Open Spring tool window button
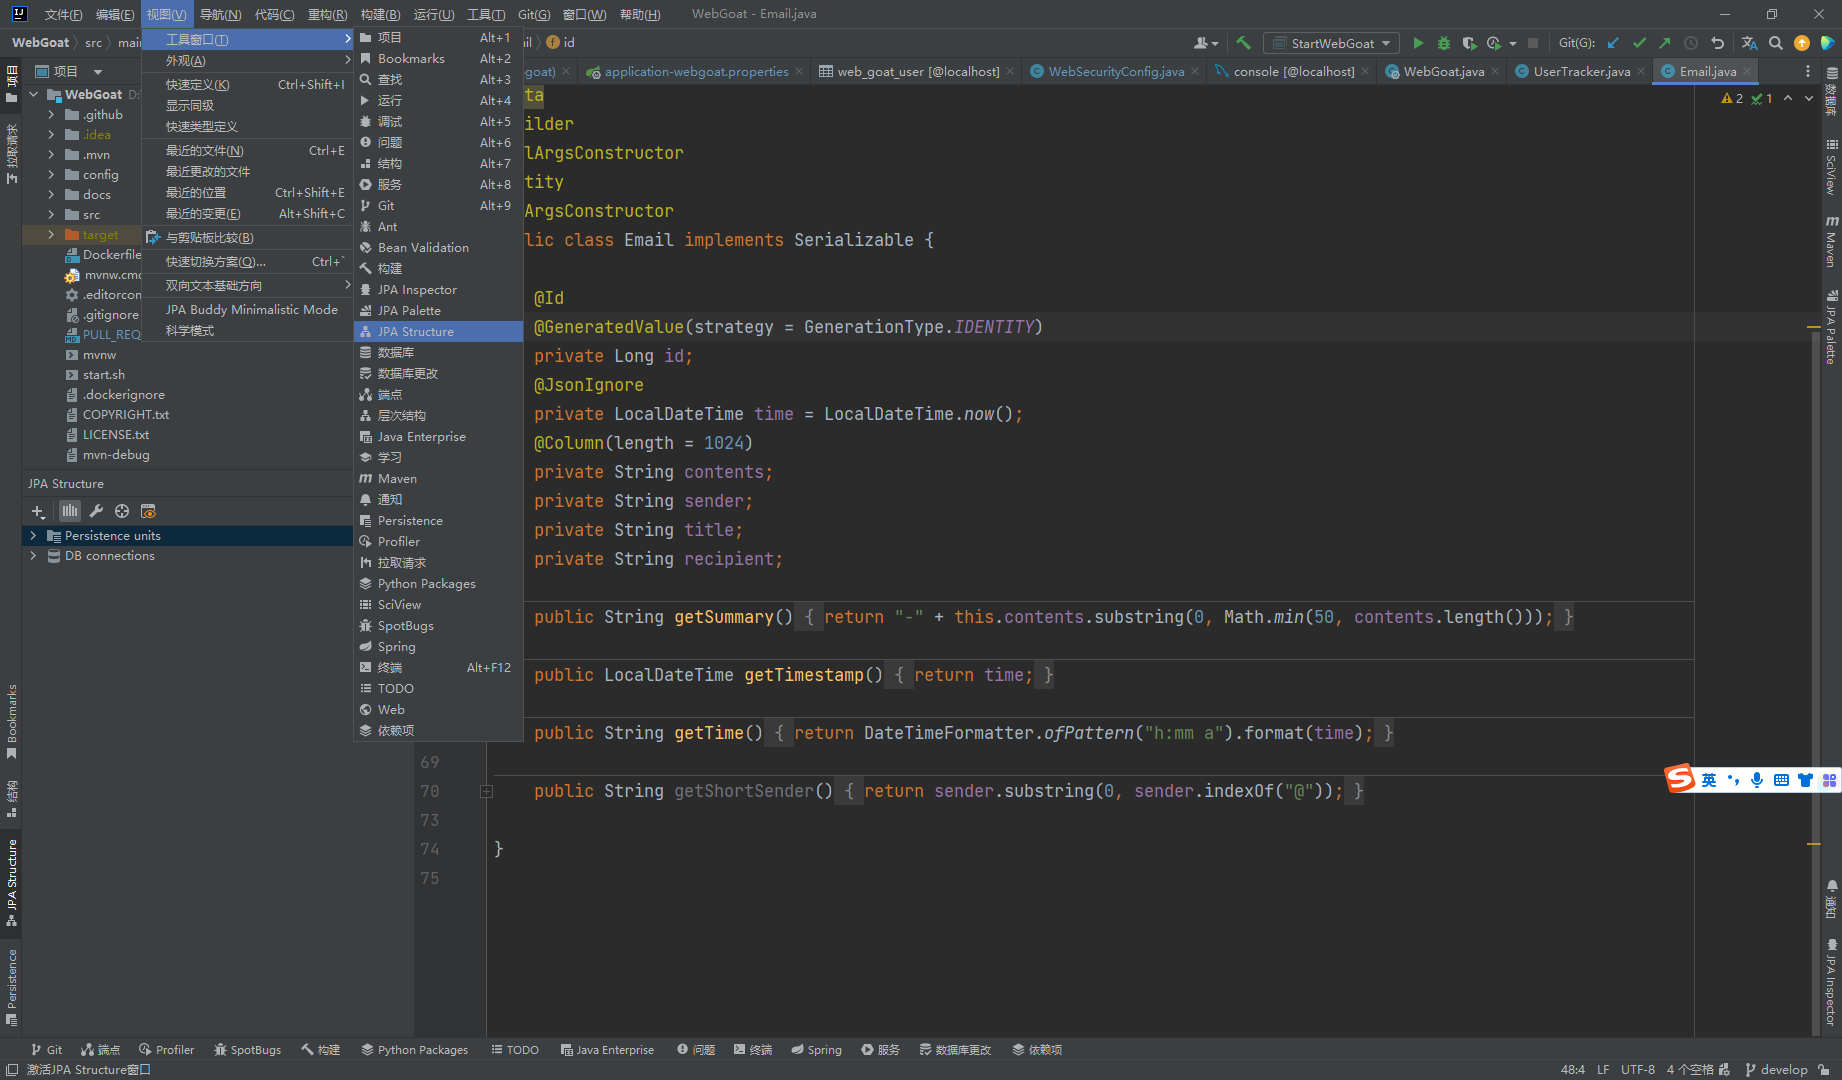The image size is (1842, 1080). point(816,1049)
